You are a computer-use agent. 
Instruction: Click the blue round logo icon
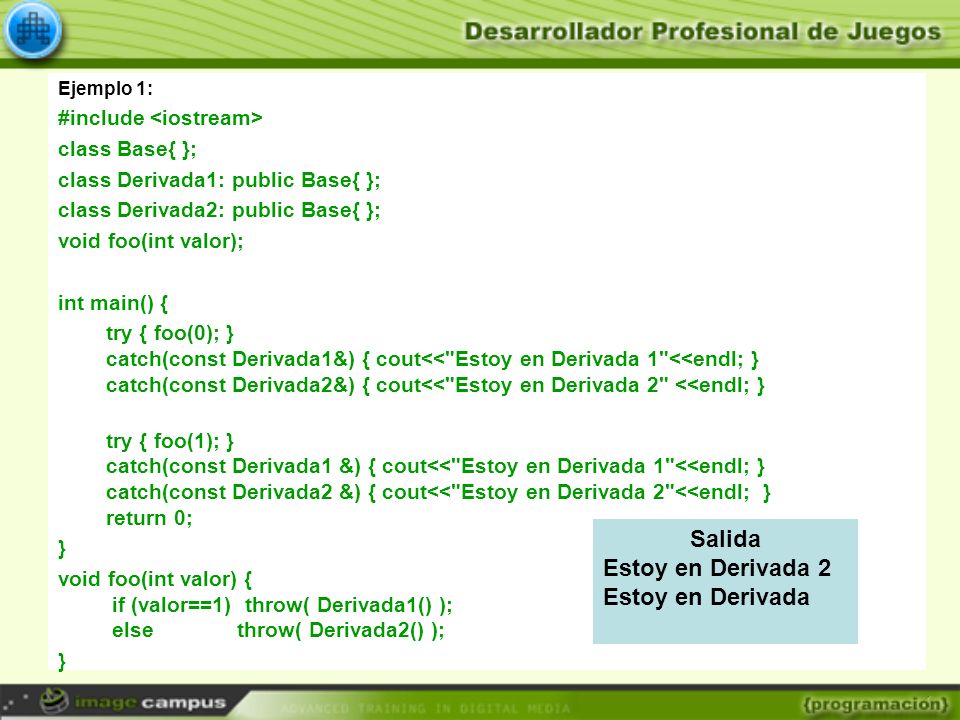point(32,29)
